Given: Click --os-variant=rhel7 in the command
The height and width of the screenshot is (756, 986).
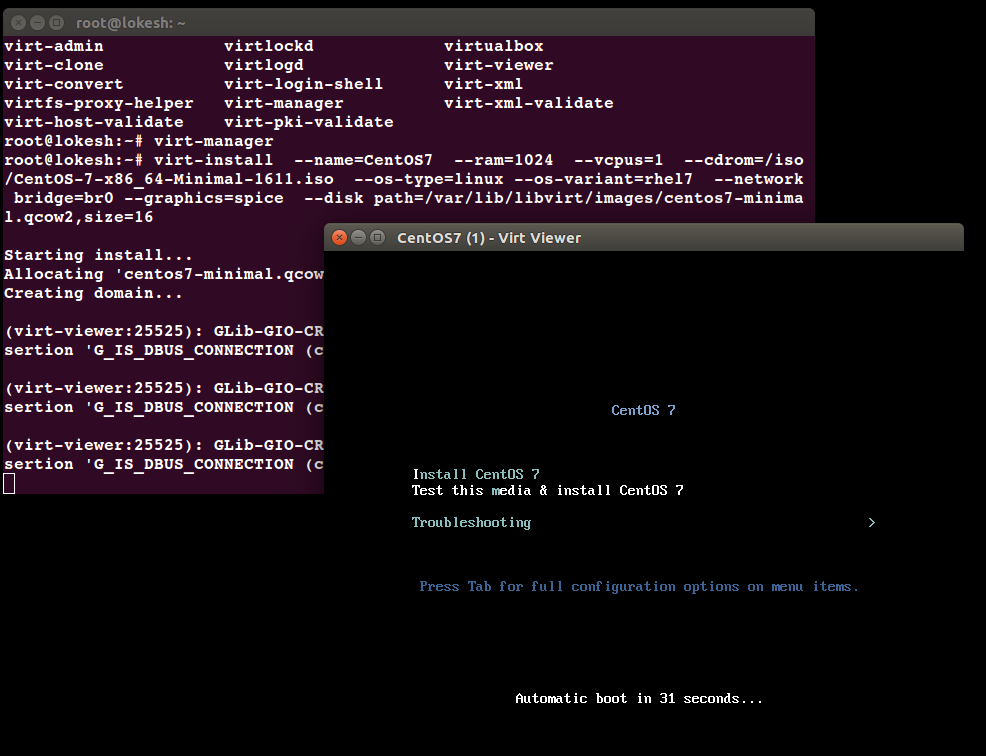Looking at the screenshot, I should [603, 179].
